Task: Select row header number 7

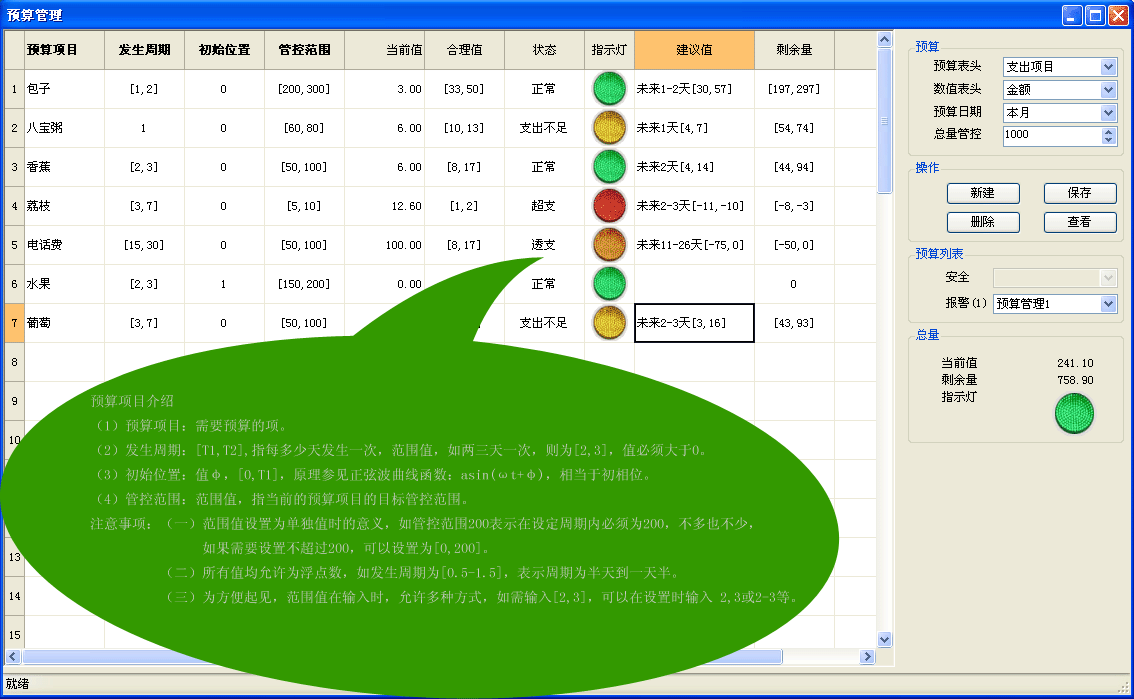Action: [14, 323]
